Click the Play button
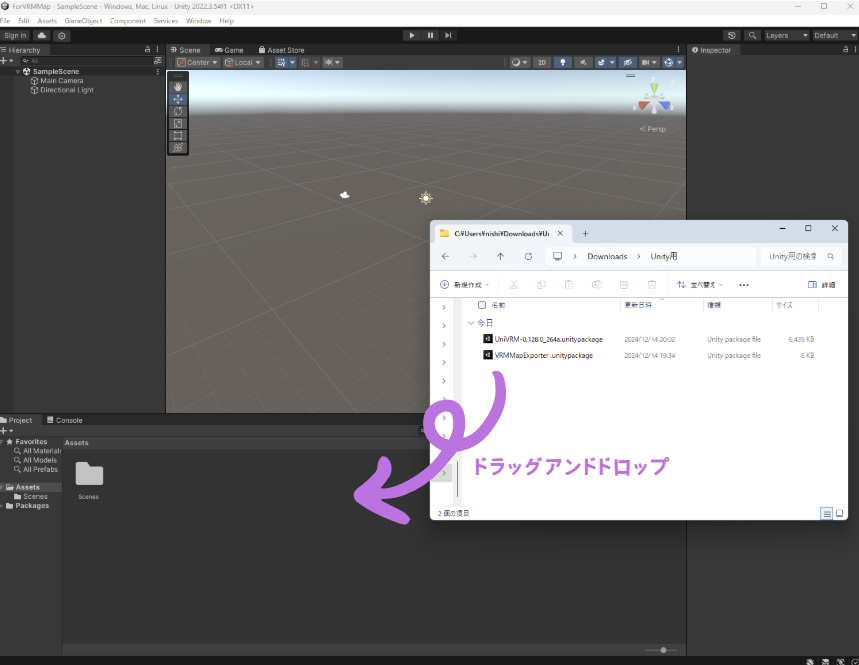This screenshot has width=859, height=665. coord(412,36)
